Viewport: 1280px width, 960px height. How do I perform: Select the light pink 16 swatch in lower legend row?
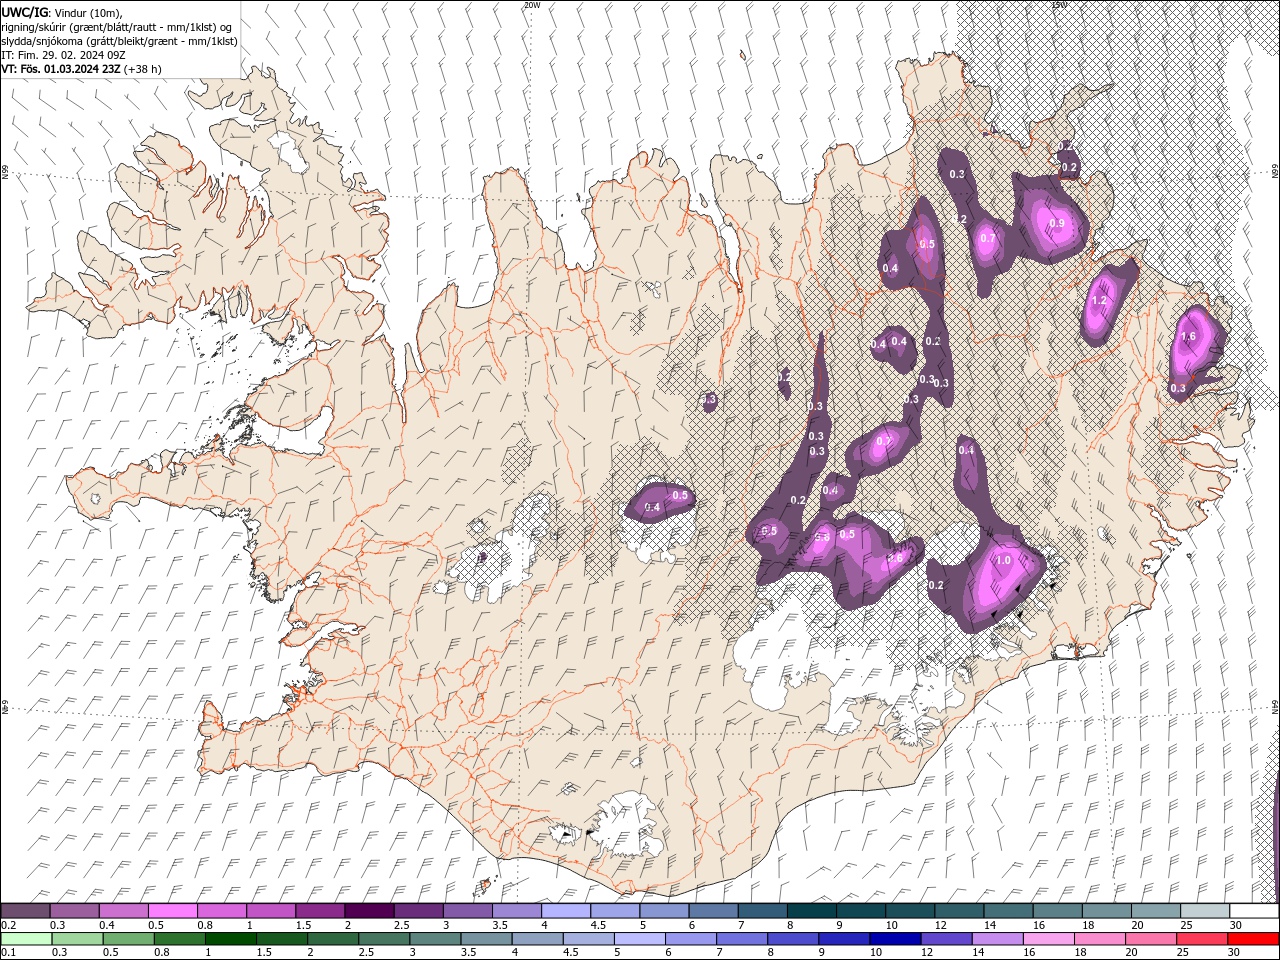click(1049, 939)
